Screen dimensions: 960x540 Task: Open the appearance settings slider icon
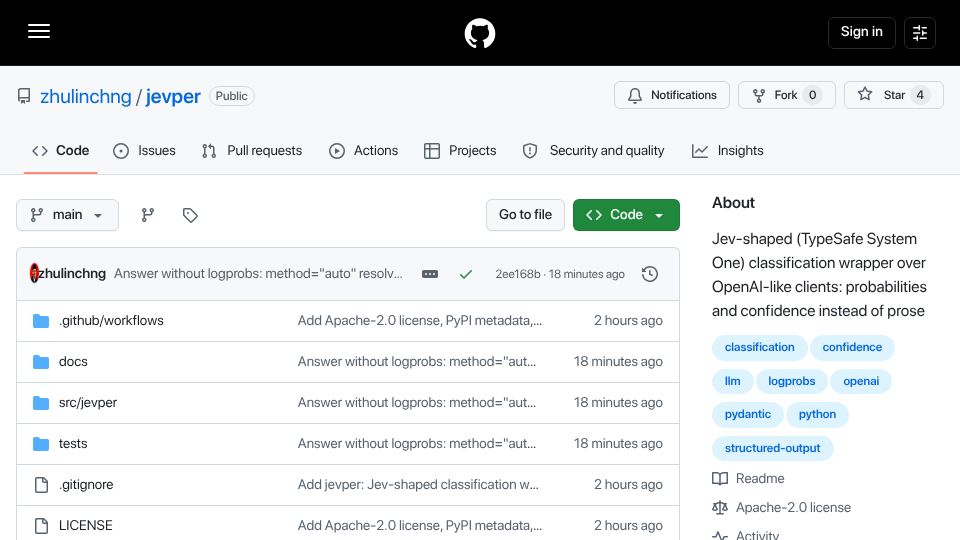tap(920, 32)
